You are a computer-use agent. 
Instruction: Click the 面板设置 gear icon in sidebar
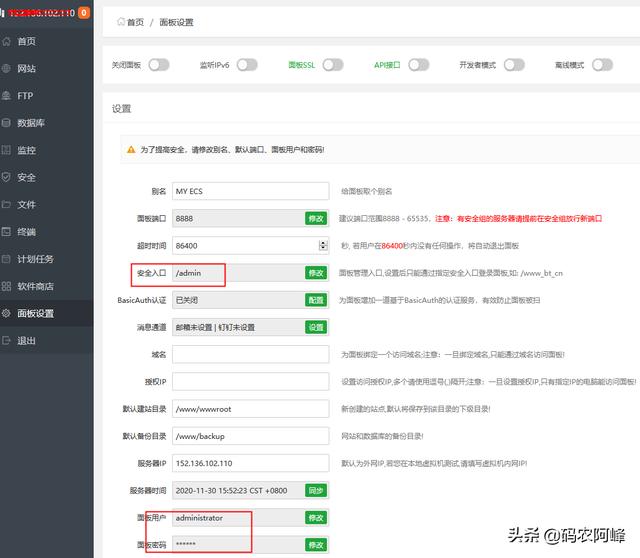tap(6, 313)
